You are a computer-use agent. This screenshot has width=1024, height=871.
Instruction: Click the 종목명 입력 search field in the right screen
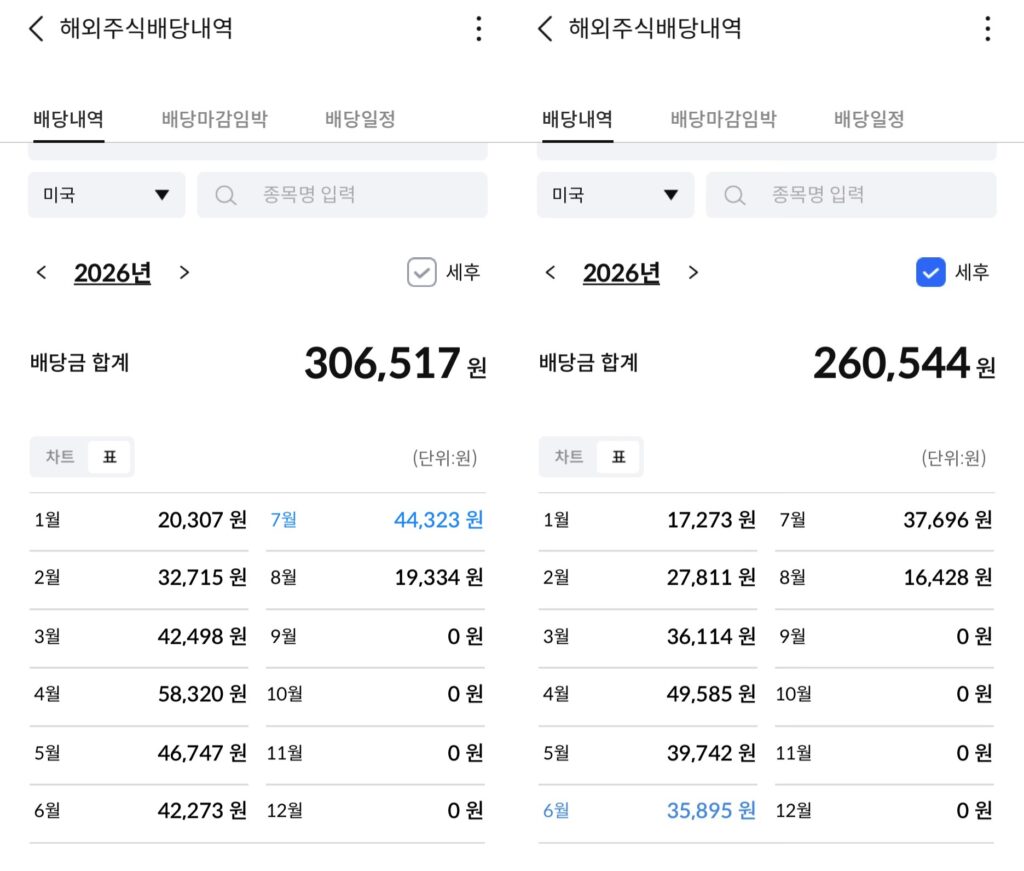pyautogui.click(x=851, y=195)
